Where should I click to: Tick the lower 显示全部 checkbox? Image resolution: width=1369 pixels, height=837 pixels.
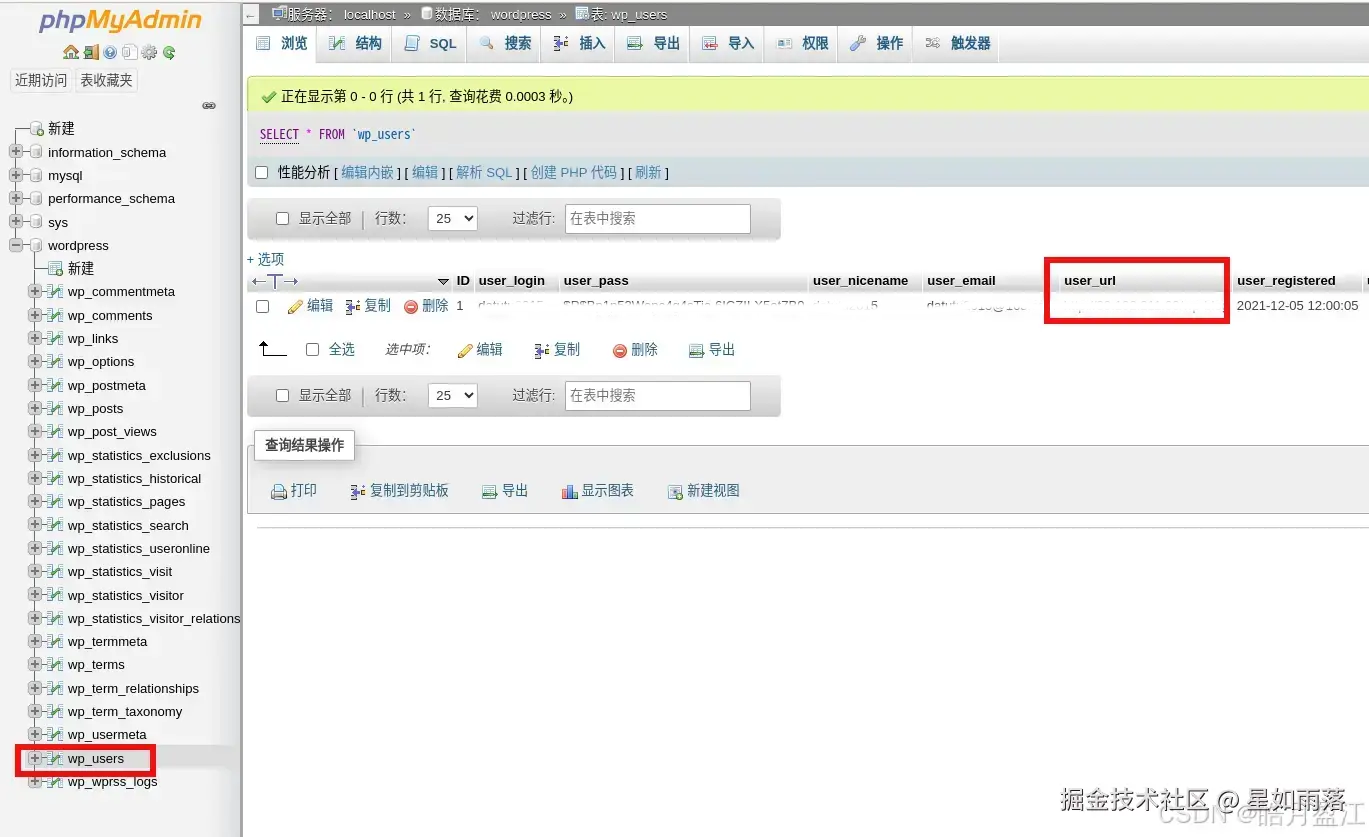(282, 395)
